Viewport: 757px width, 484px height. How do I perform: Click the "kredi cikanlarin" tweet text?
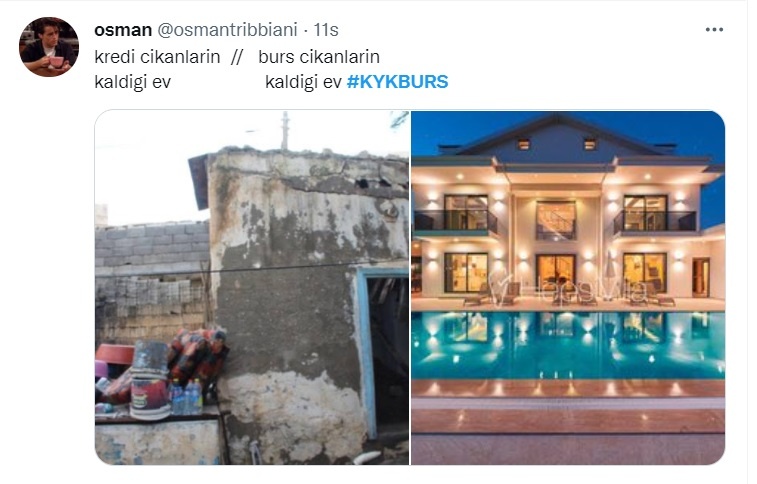pyautogui.click(x=157, y=57)
